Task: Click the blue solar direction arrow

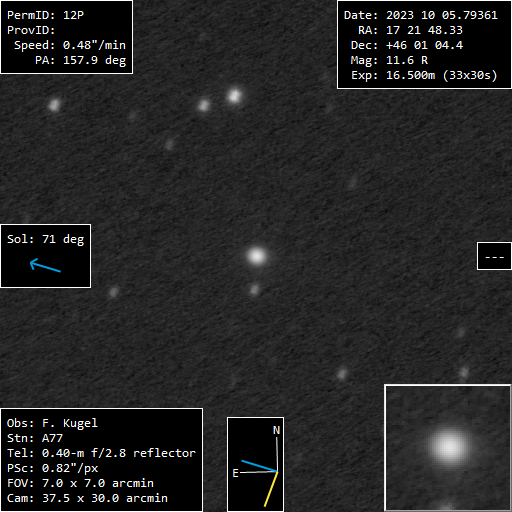Action: click(x=45, y=265)
